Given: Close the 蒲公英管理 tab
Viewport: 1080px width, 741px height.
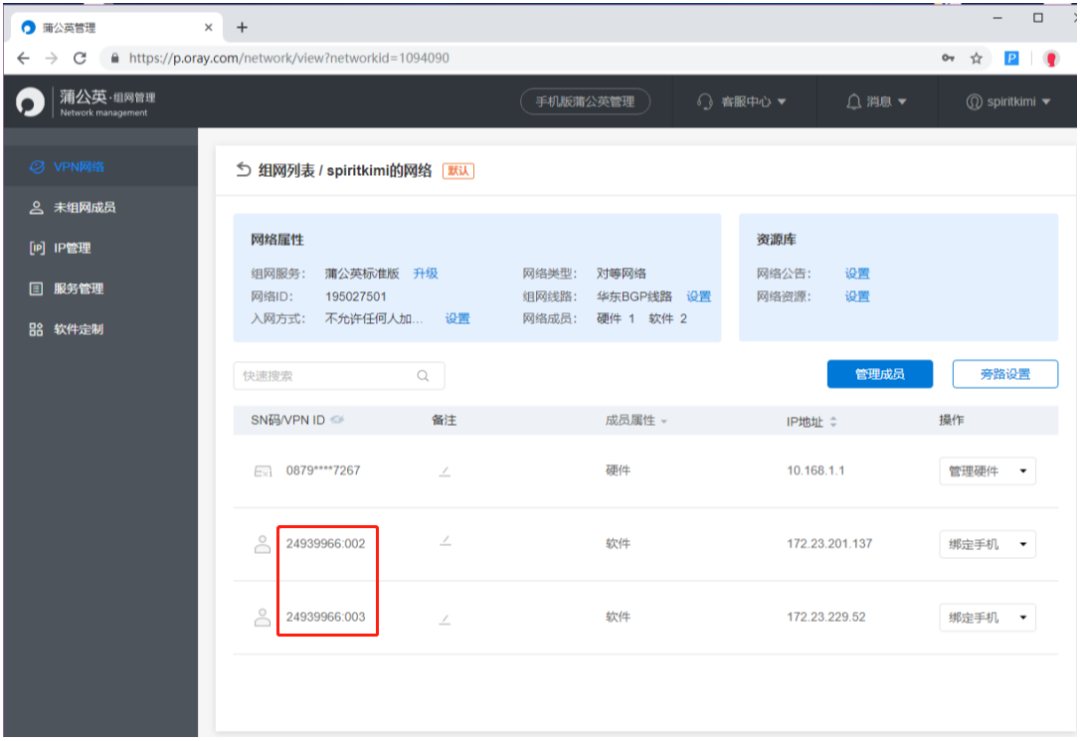Looking at the screenshot, I should [208, 28].
